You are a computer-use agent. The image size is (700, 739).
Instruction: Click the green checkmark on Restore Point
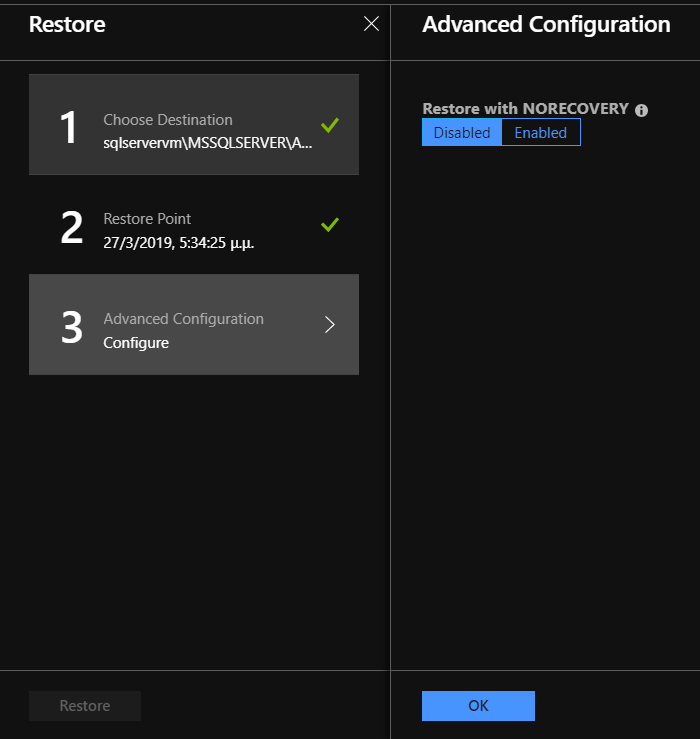[329, 225]
